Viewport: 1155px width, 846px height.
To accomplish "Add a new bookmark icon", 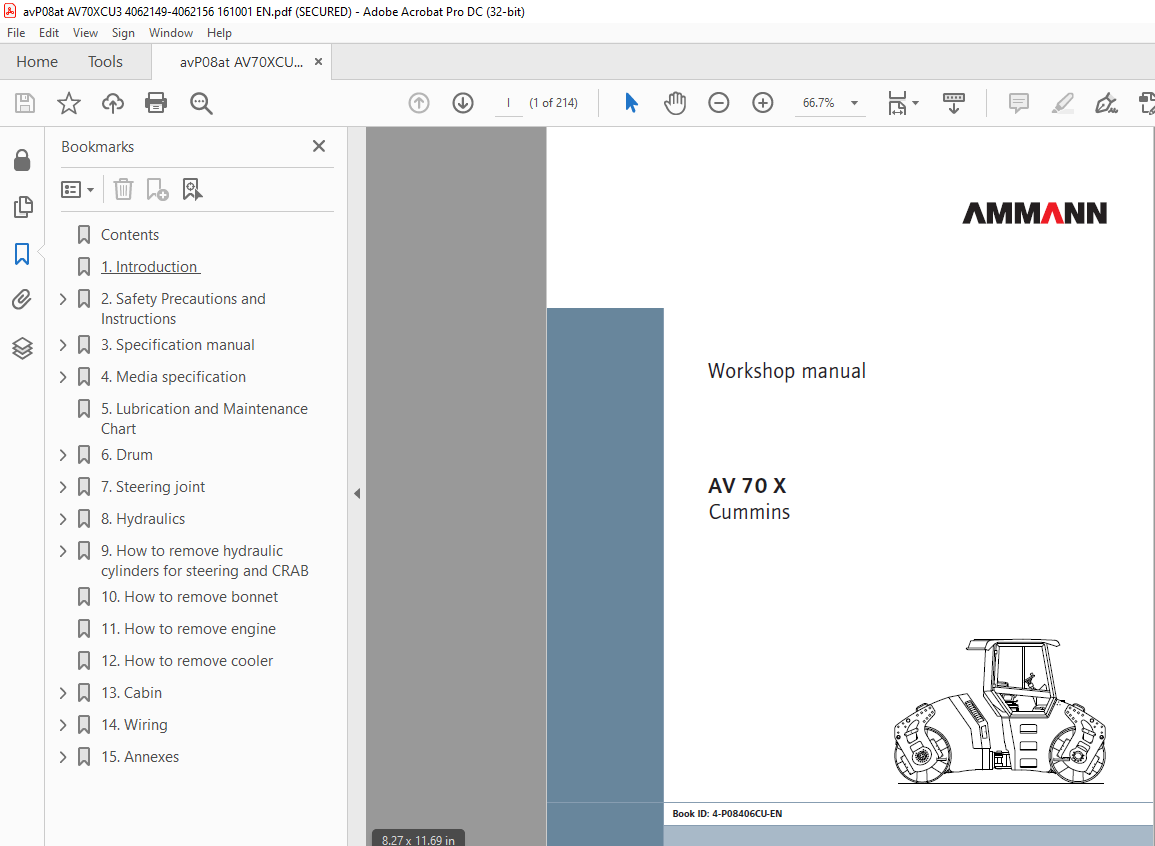I will pyautogui.click(x=158, y=189).
